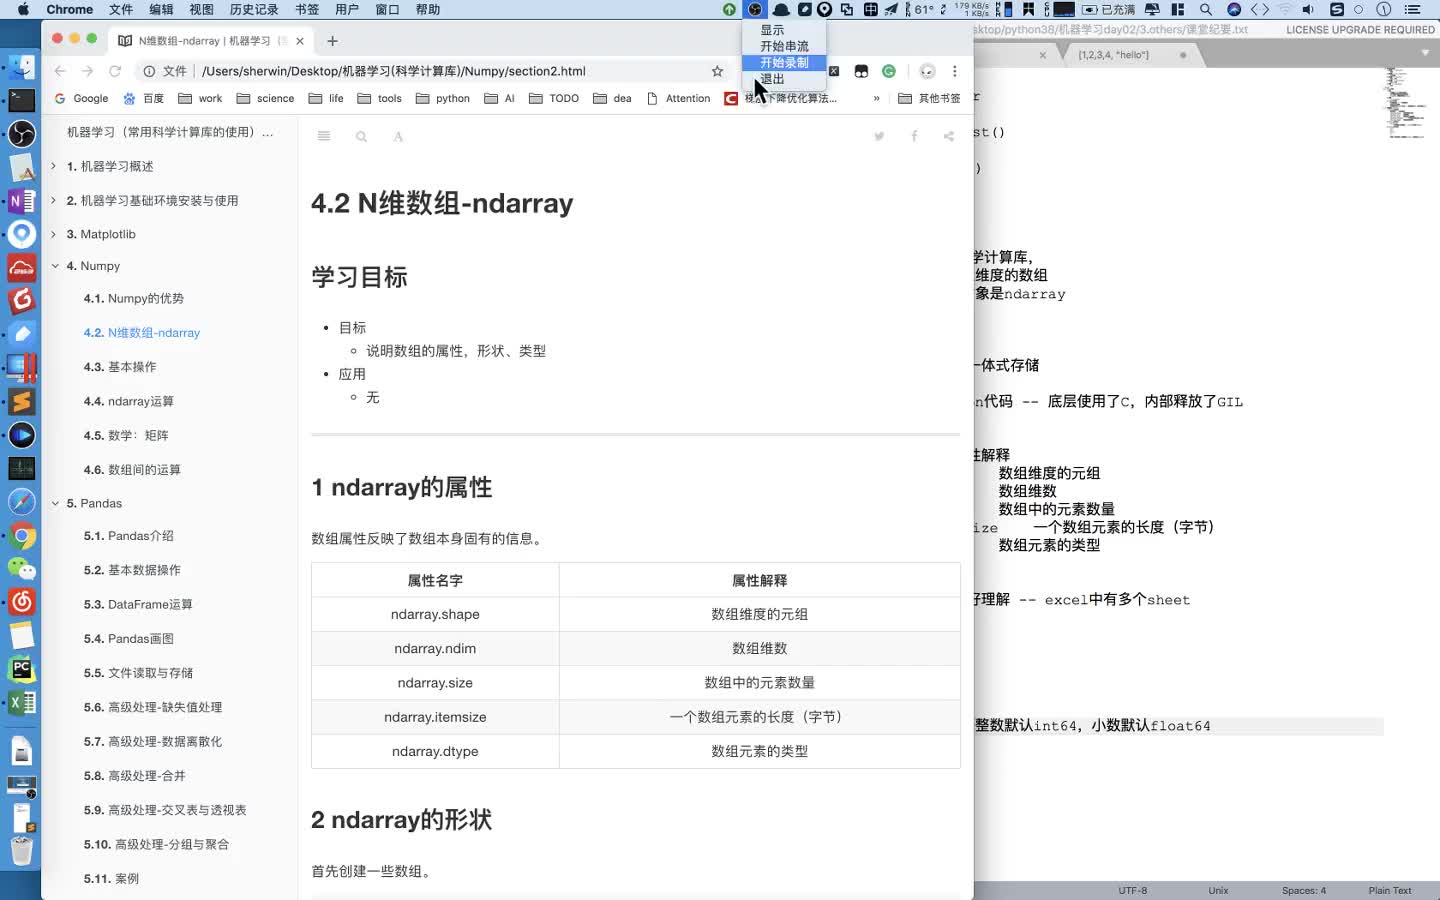Click the ndarray.dtype table cell
Viewport: 1440px width, 900px height.
click(435, 751)
